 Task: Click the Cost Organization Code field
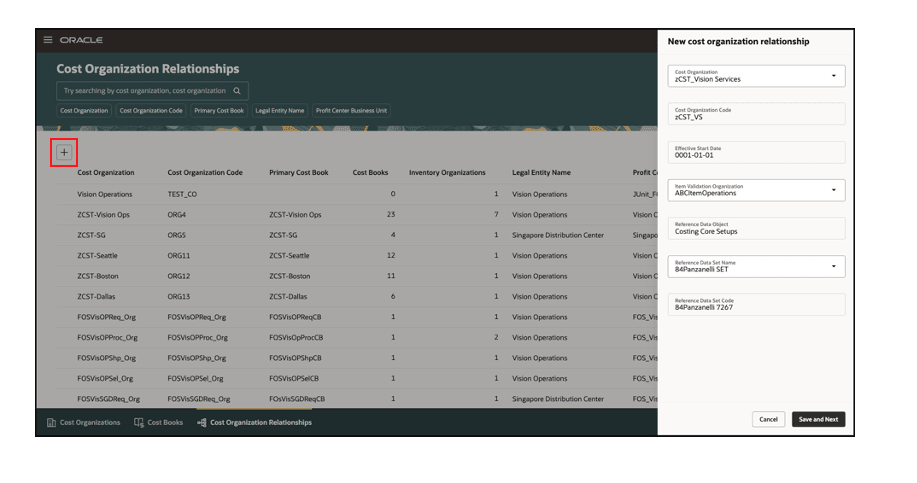point(756,114)
